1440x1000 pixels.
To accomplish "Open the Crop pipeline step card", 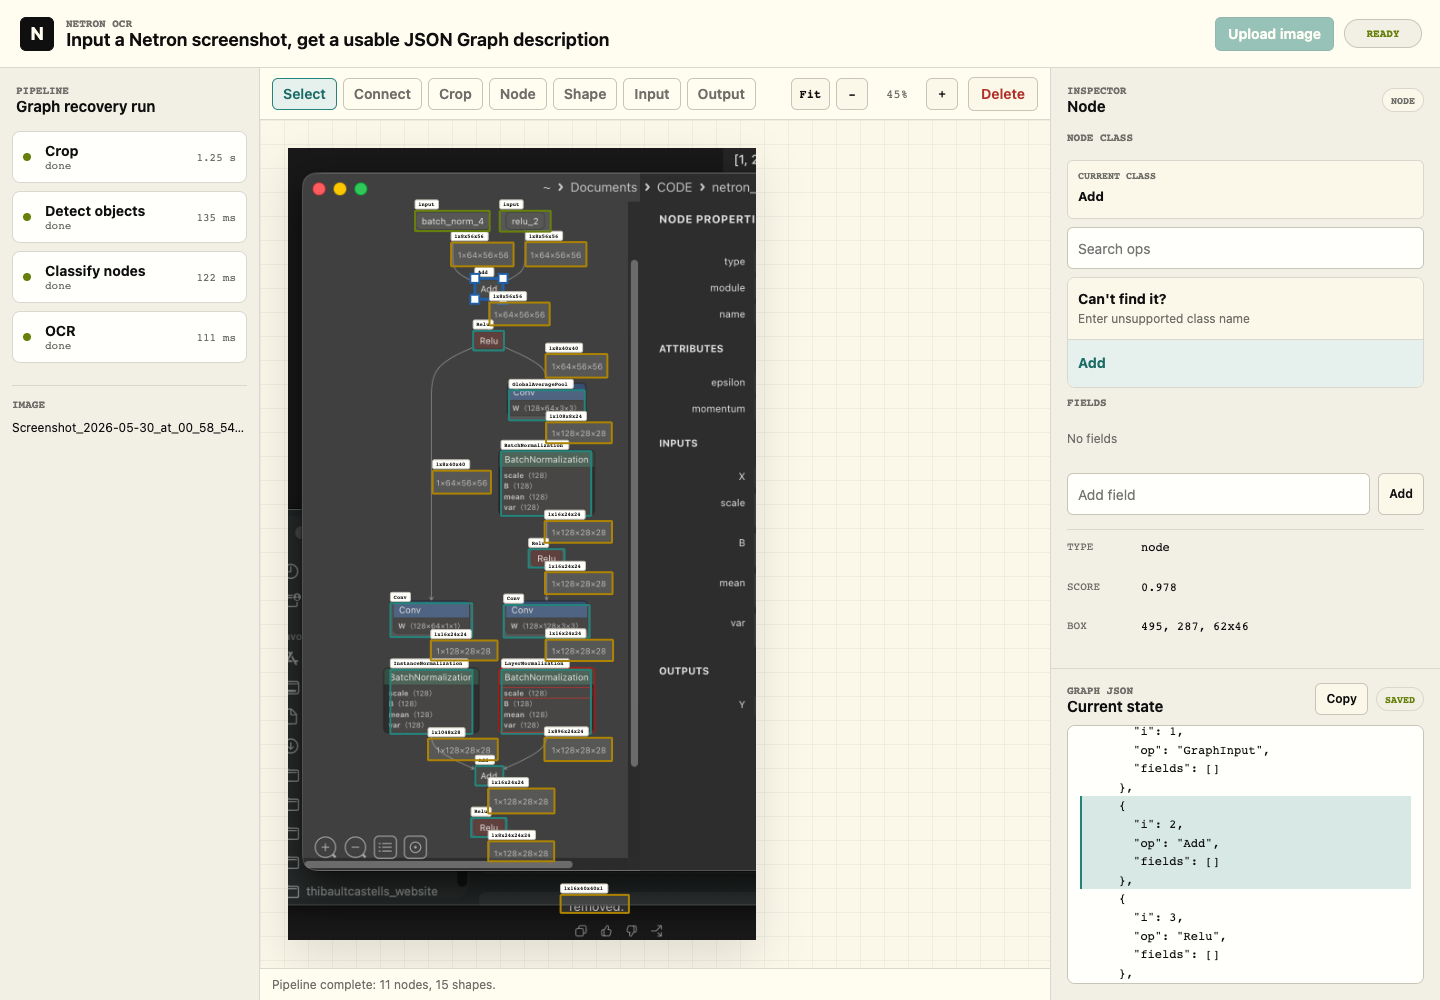I will click(129, 157).
